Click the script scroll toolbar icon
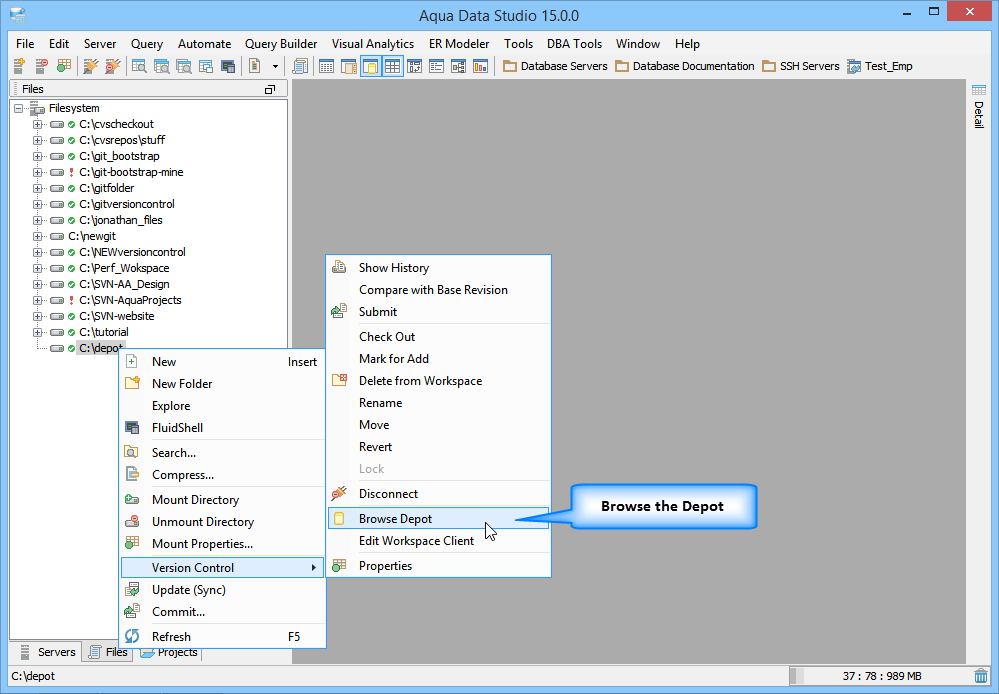The width and height of the screenshot is (999, 694). point(299,66)
